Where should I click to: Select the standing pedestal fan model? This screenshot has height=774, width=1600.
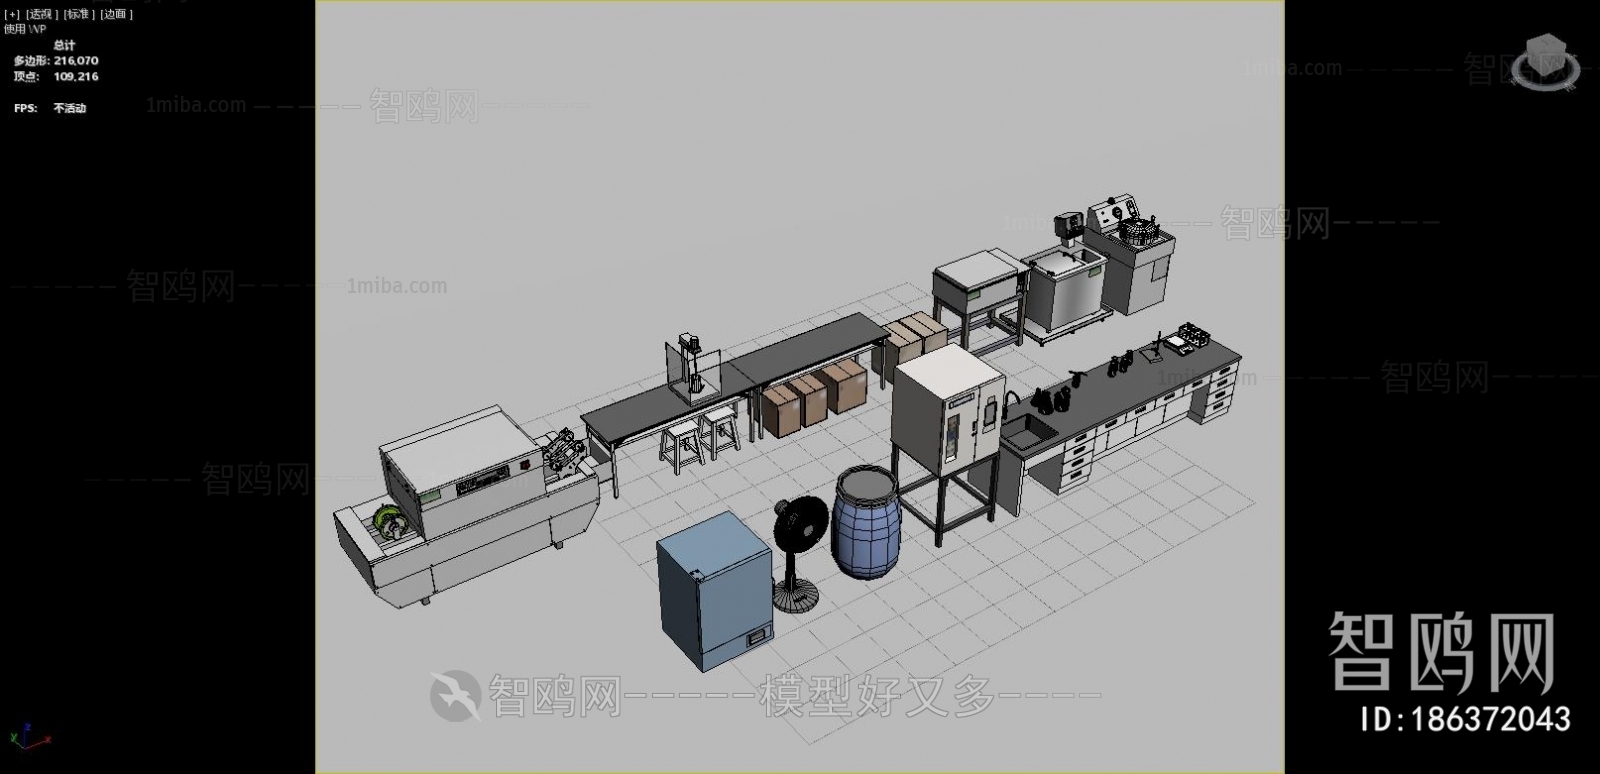click(799, 555)
